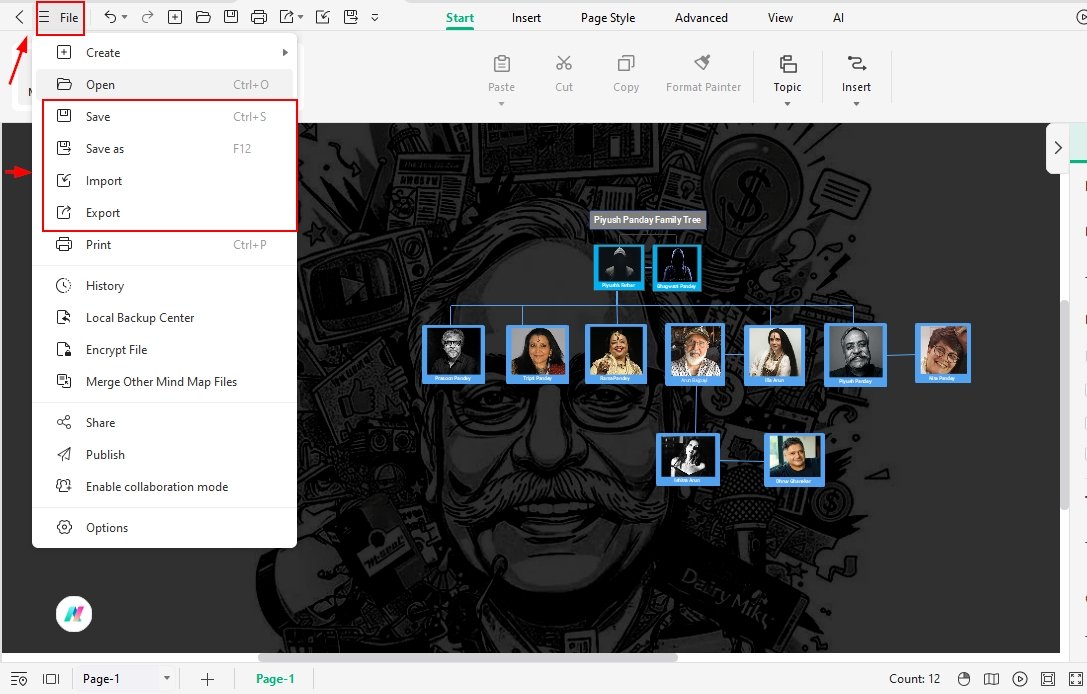Click the Undo arrow icon
Screen dimensions: 1087x694
[x=108, y=16]
